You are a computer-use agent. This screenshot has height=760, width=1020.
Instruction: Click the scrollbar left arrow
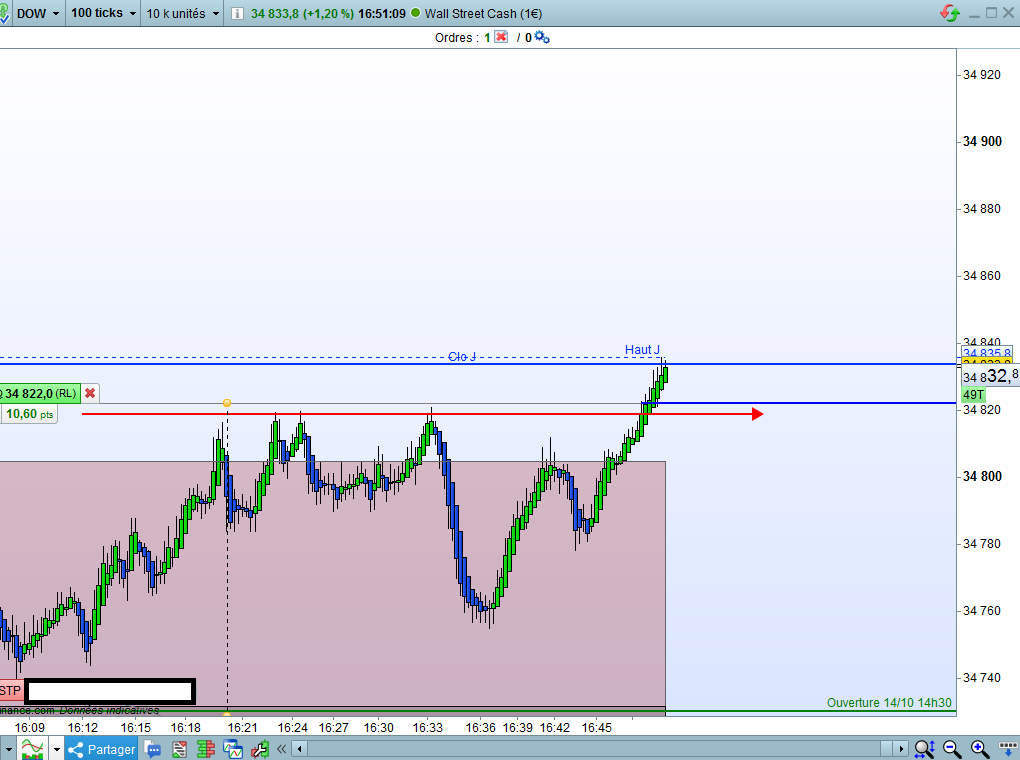click(x=300, y=749)
